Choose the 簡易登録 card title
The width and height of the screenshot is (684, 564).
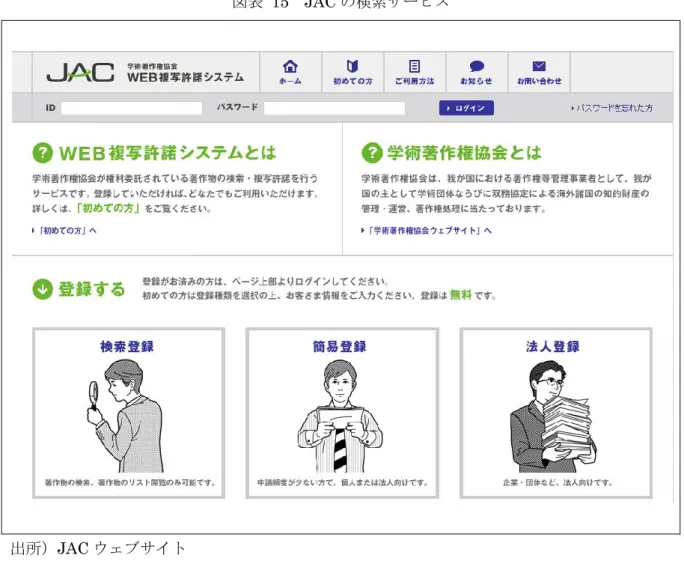coord(340,346)
